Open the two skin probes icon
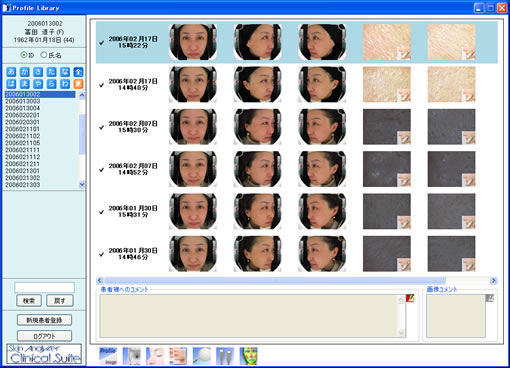Image resolution: width=510 pixels, height=368 pixels. coord(225,356)
